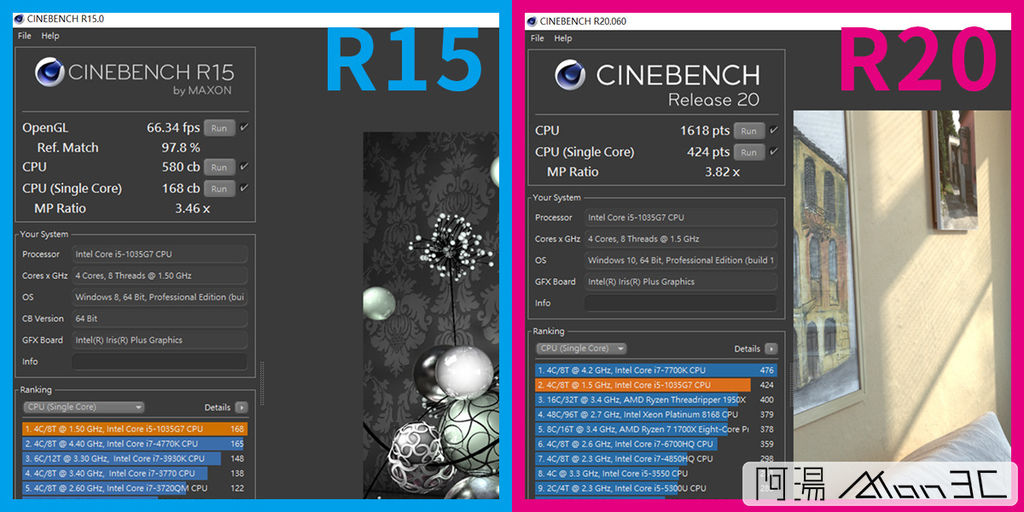Click R15 Cores x GHz field
Image resolution: width=1024 pixels, height=512 pixels.
(x=160, y=276)
